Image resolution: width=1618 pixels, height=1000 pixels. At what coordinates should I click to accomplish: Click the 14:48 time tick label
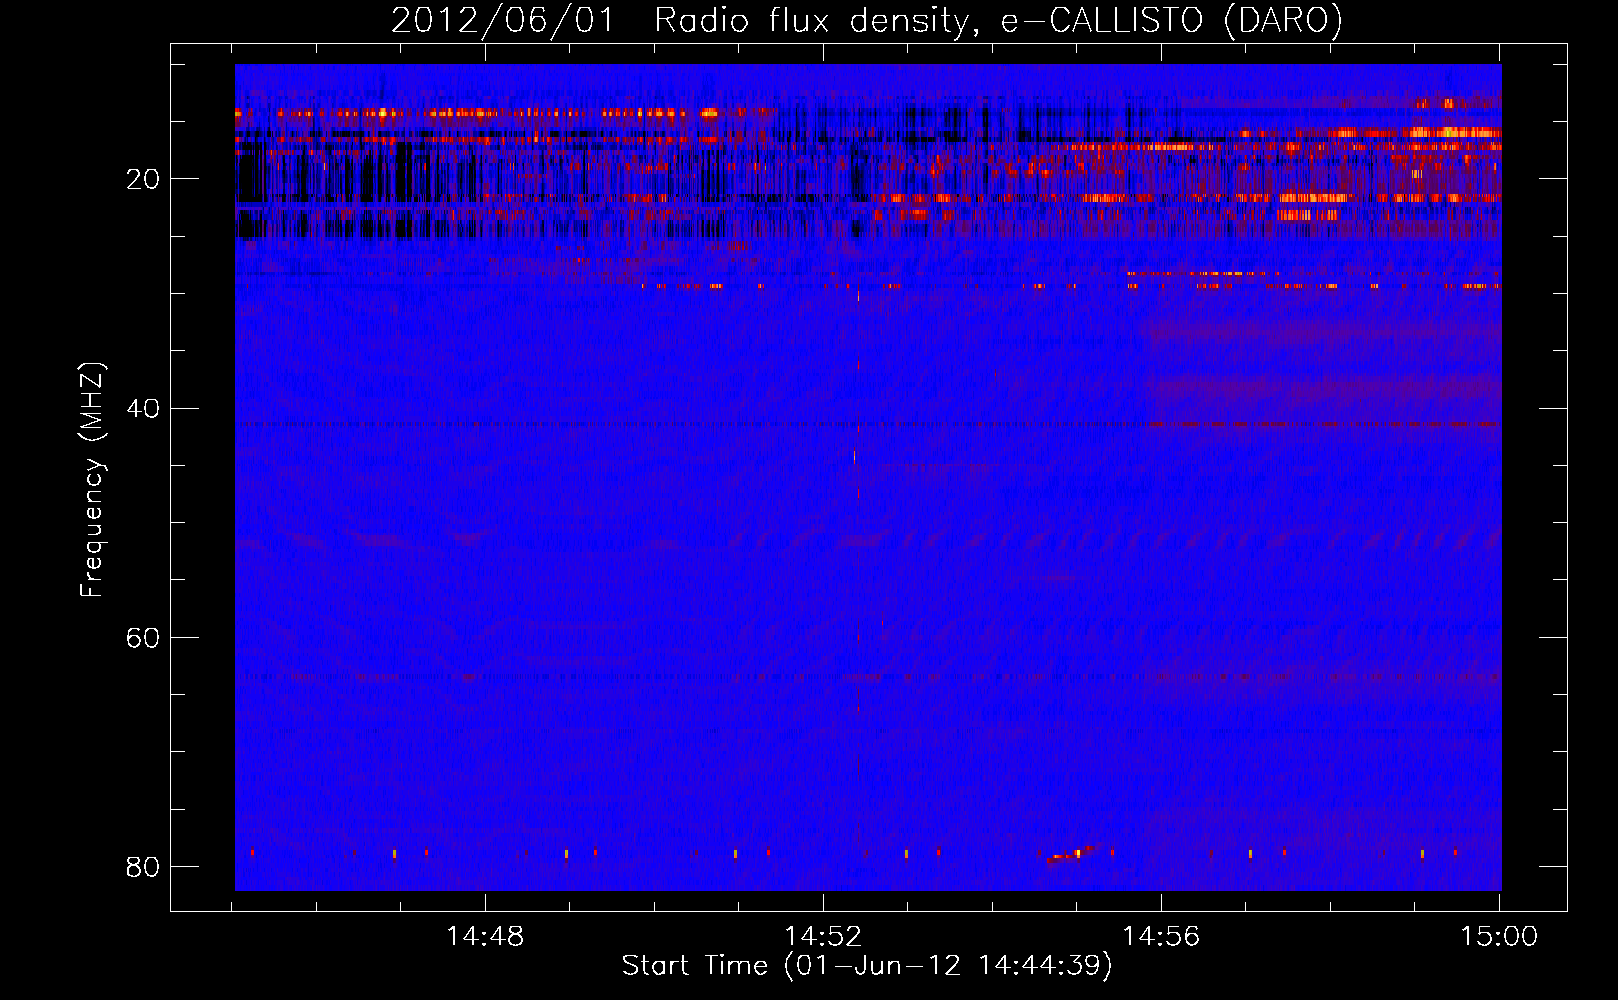(485, 937)
